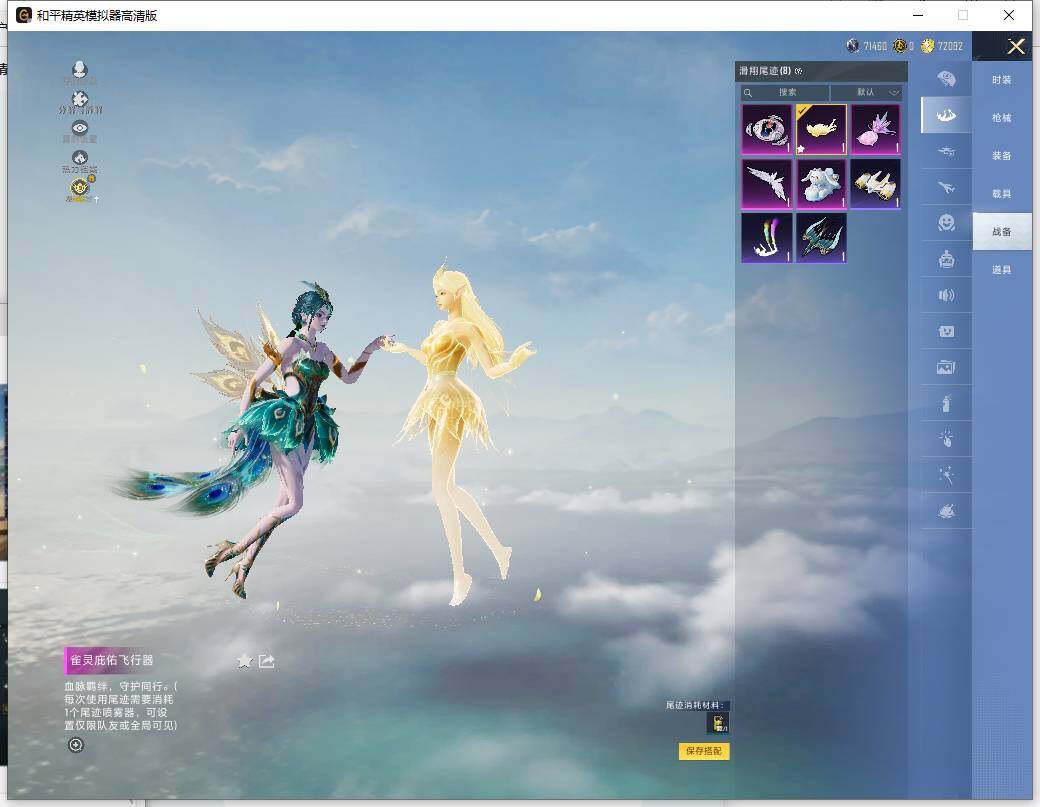Image resolution: width=1040 pixels, height=807 pixels.
Task: Toggle the eye preview visibility icon
Action: point(80,128)
